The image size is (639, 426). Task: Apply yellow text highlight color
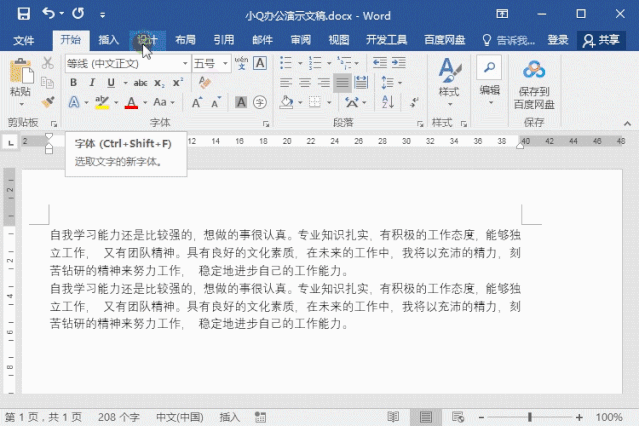102,102
